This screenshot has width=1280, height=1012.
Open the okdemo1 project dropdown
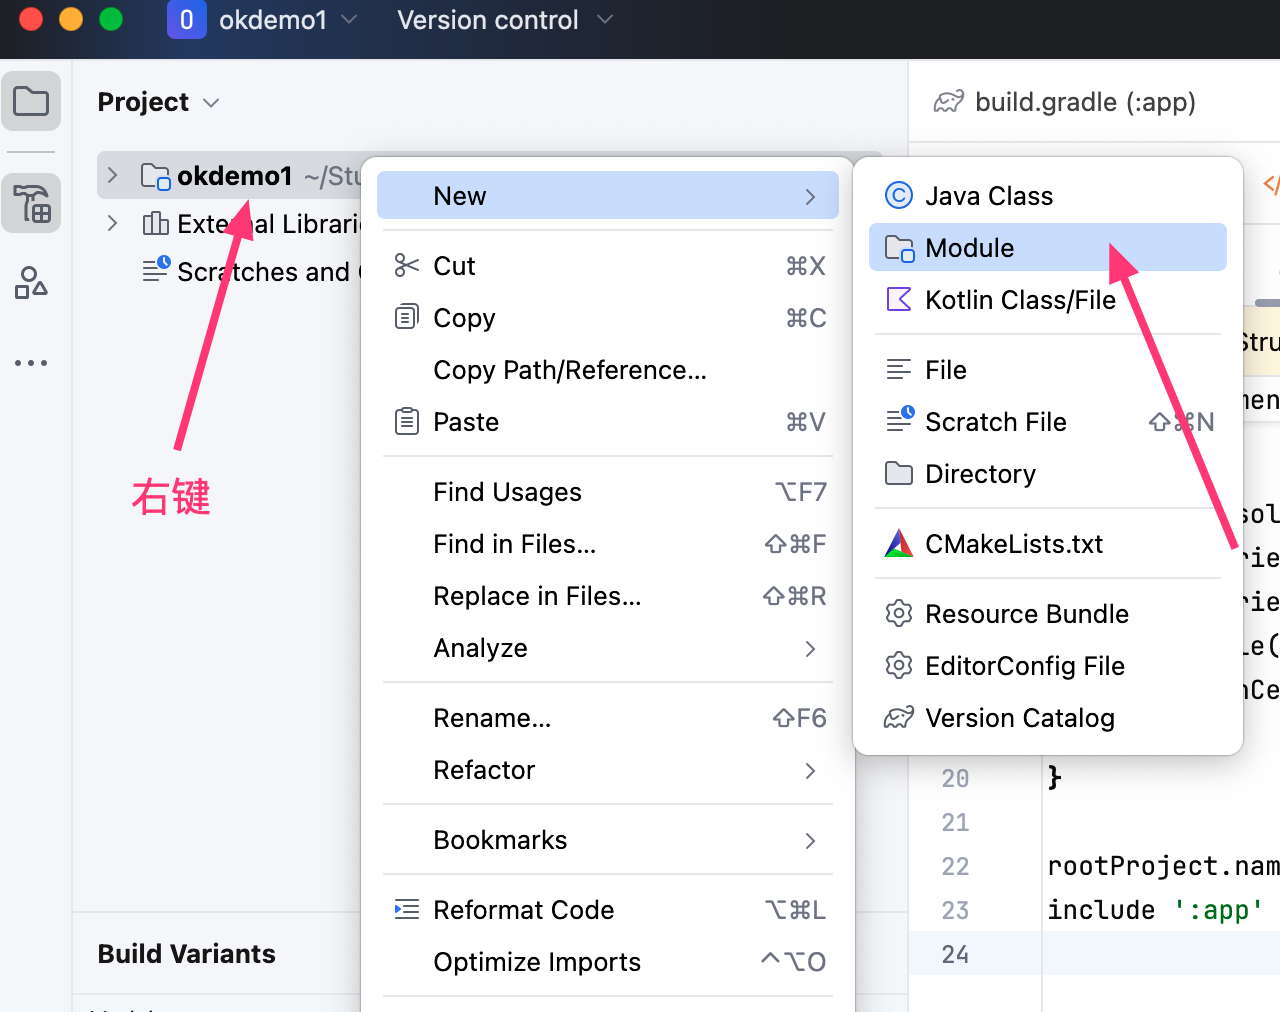pos(287,20)
